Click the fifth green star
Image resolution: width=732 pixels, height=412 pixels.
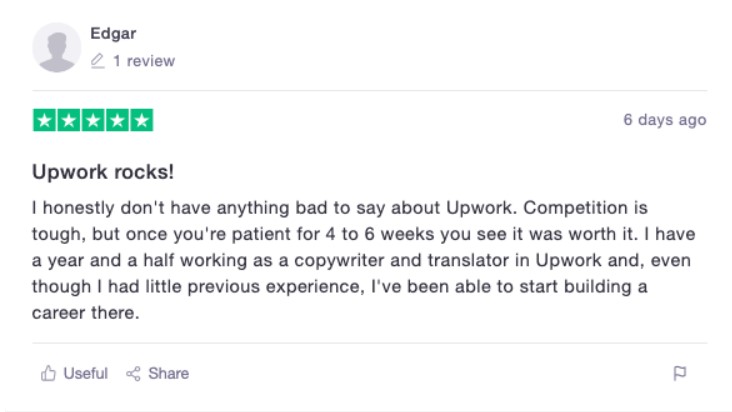click(x=141, y=120)
